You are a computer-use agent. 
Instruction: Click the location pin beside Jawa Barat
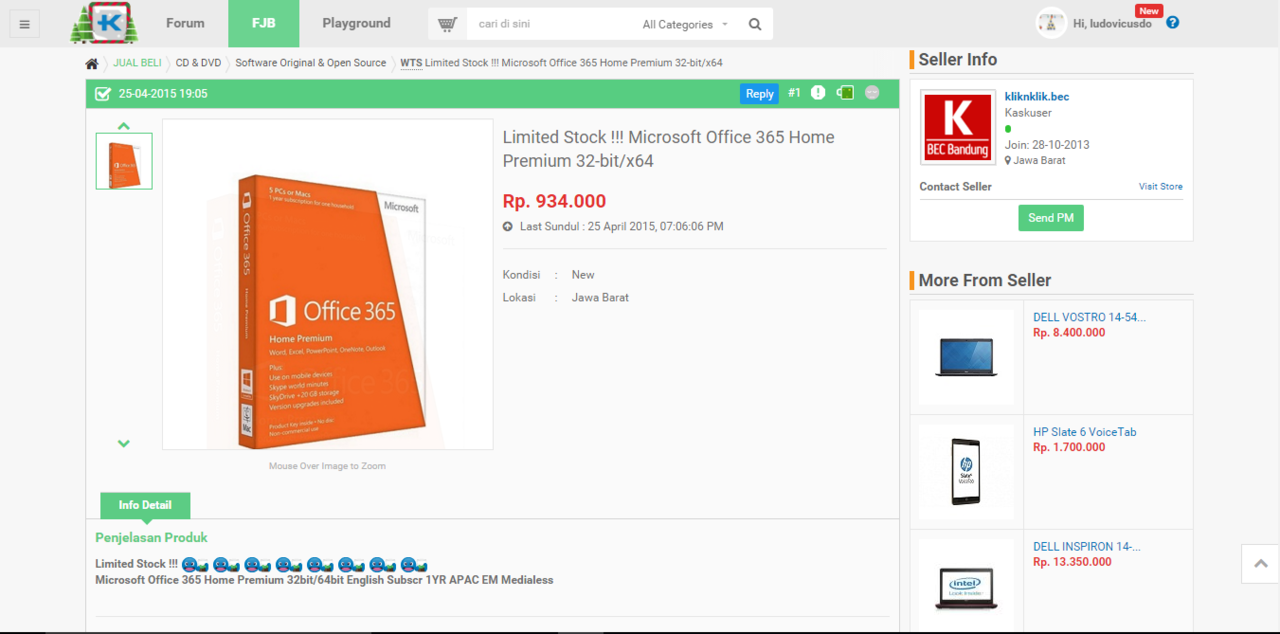pos(1009,160)
